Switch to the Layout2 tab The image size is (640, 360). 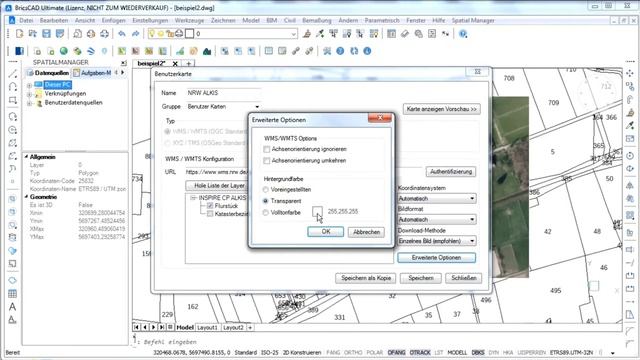coord(233,327)
